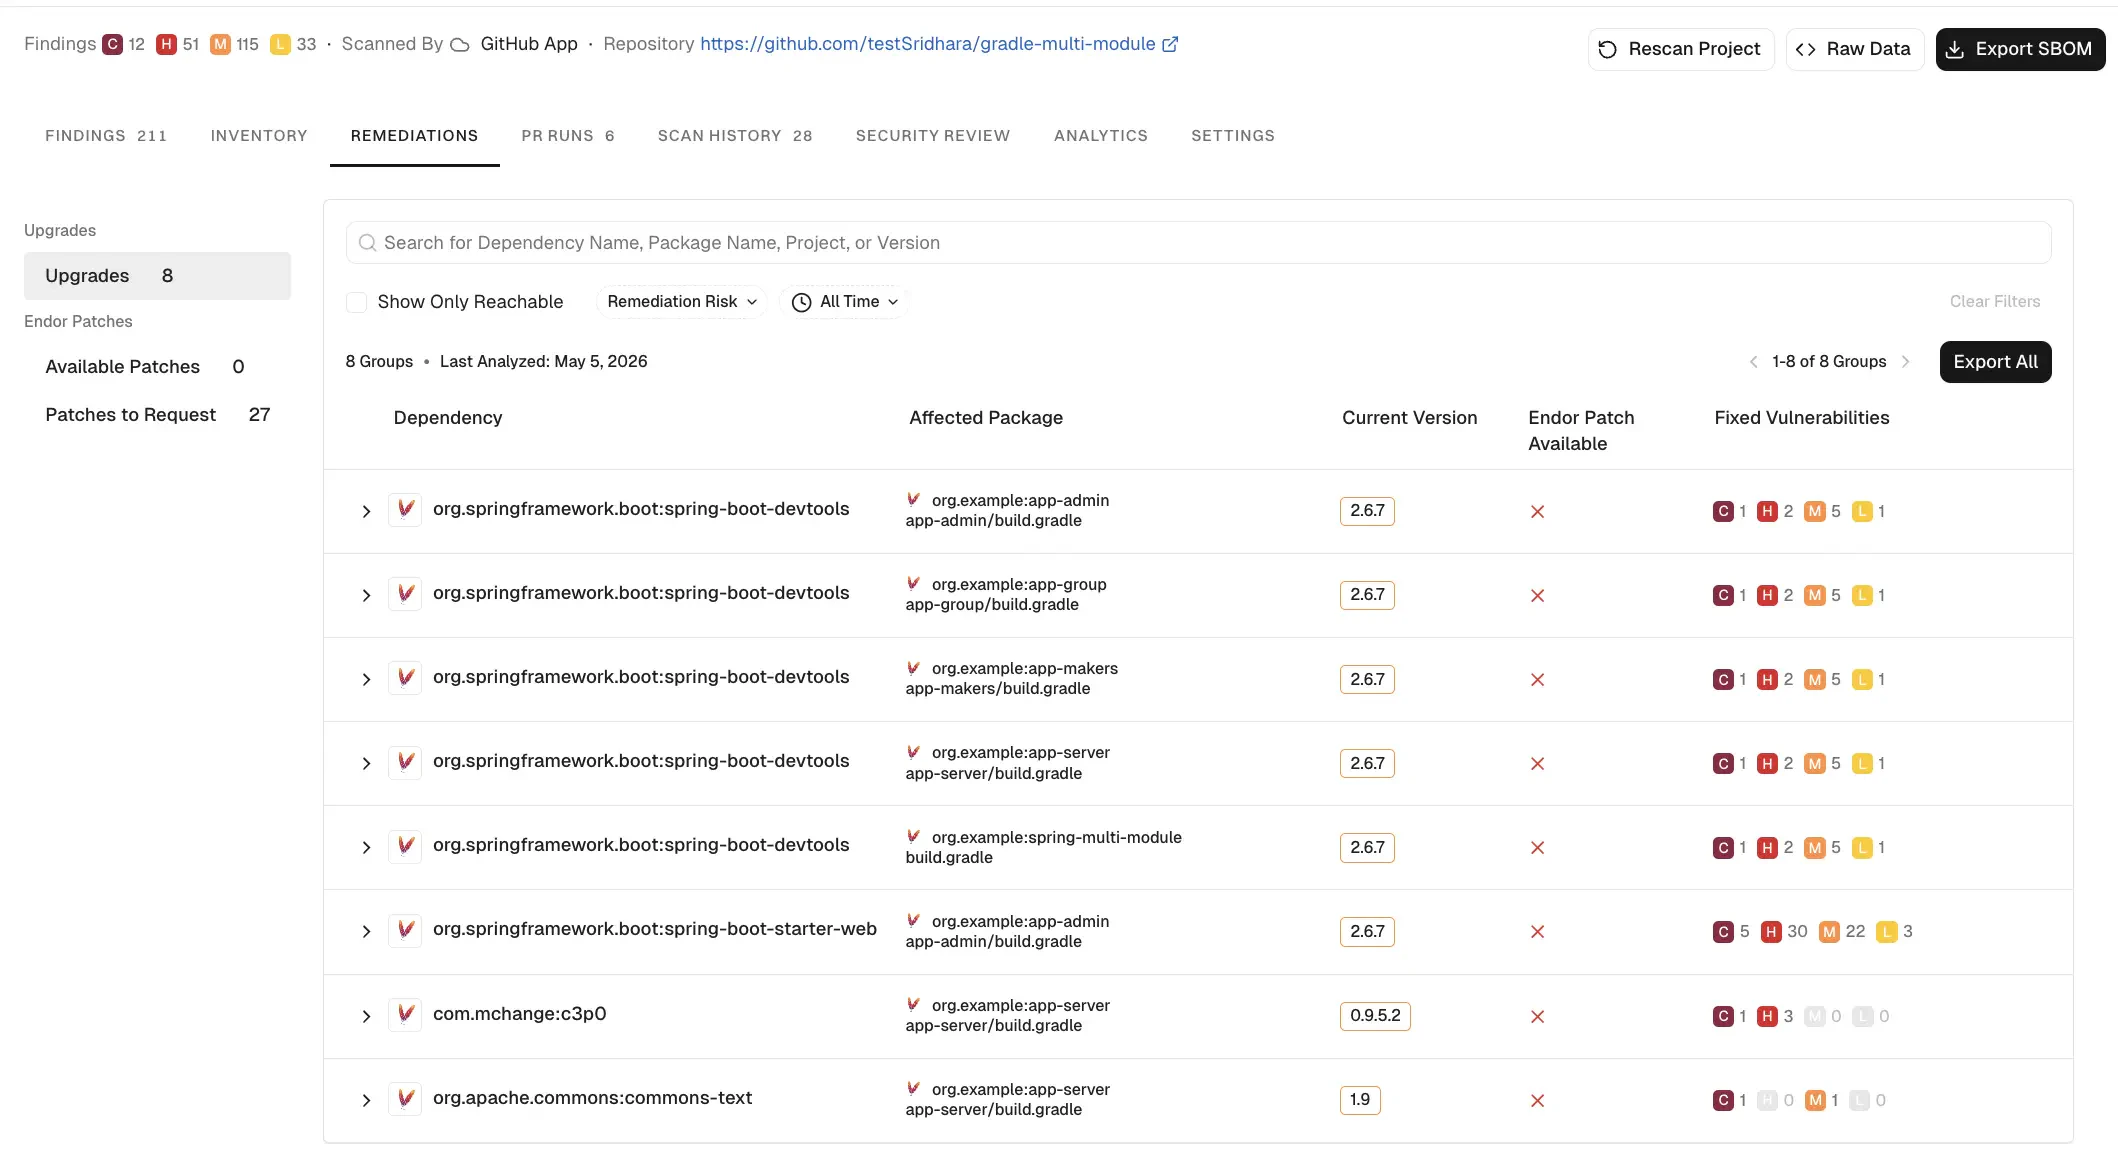This screenshot has width=2118, height=1154.
Task: Click the Raw Data button
Action: [1855, 49]
